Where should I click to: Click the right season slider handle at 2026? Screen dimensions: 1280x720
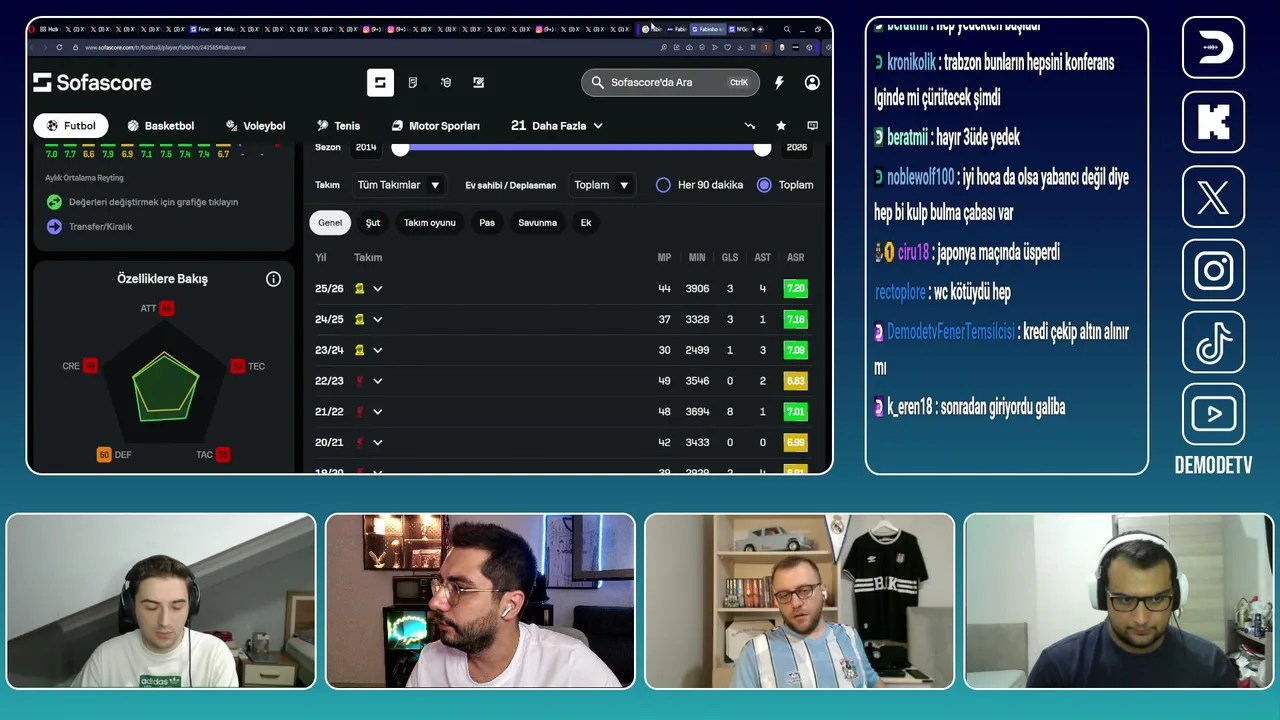(x=763, y=148)
